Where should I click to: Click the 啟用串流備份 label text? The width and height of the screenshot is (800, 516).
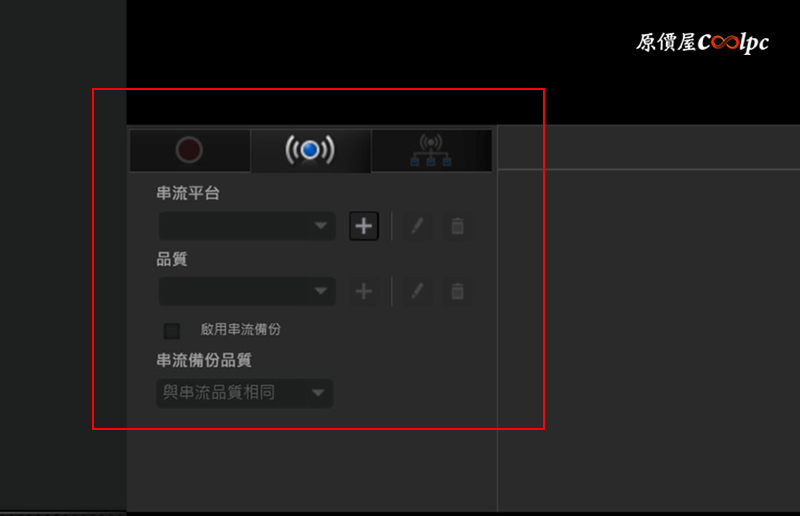pos(240,330)
